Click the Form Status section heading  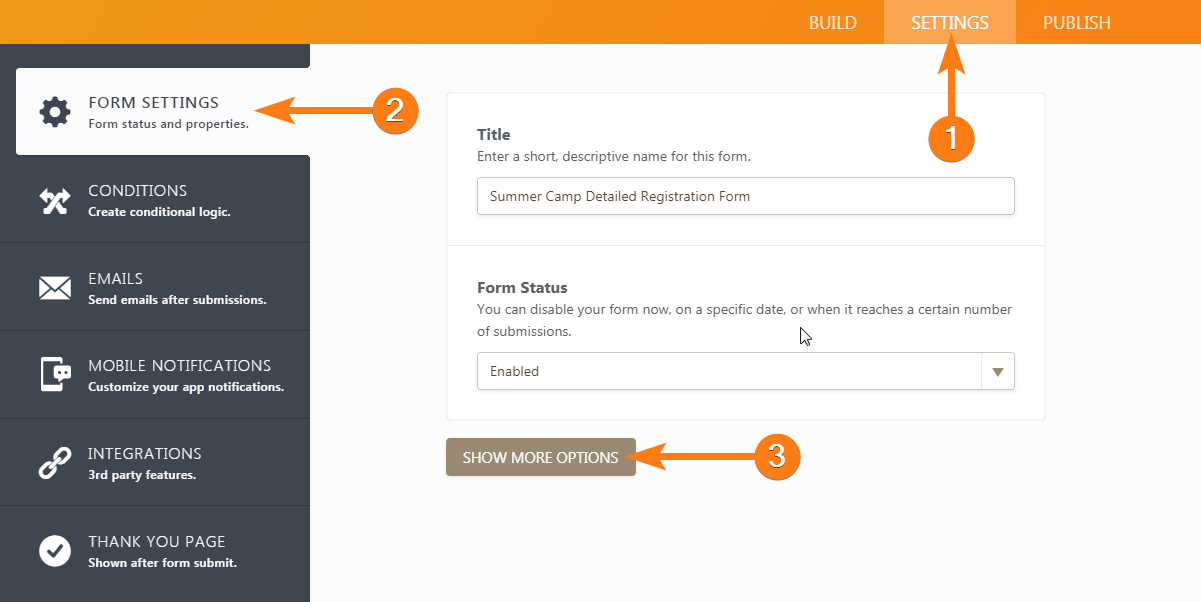coord(522,287)
